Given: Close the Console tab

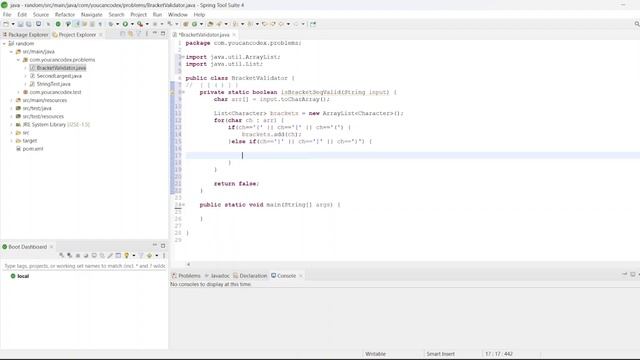Looking at the screenshot, I should (x=301, y=276).
